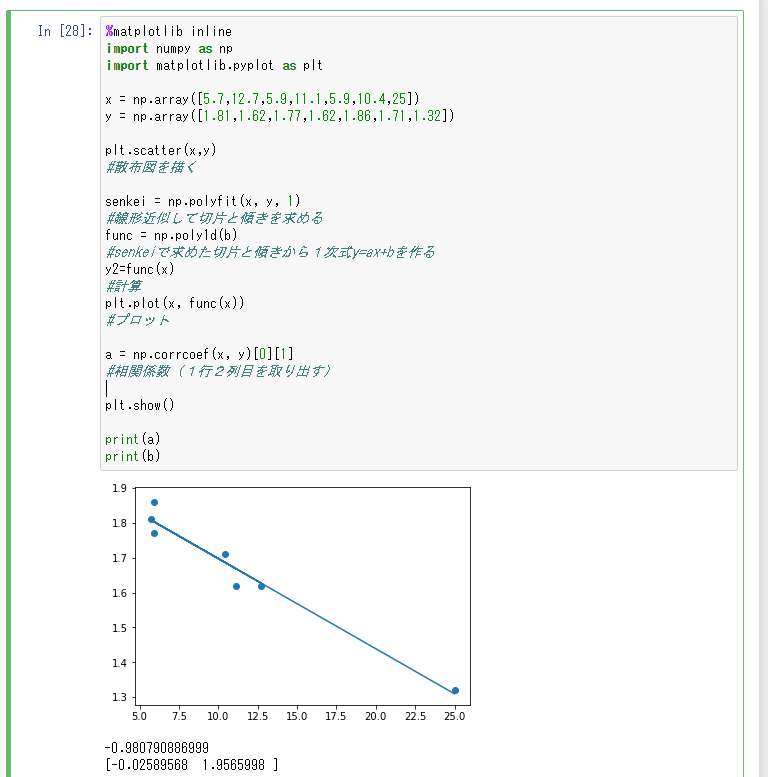Screen dimensions: 768x777
Task: Click the In [28] cell prompt
Action: 65,31
